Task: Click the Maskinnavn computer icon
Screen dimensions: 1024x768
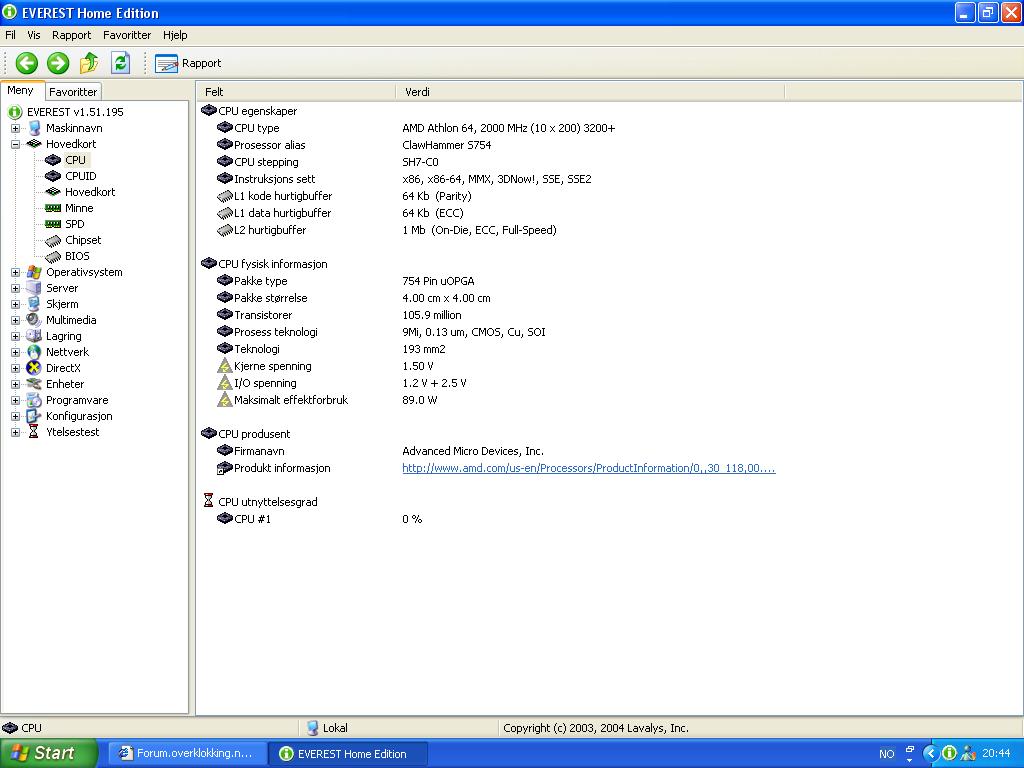Action: pos(34,128)
